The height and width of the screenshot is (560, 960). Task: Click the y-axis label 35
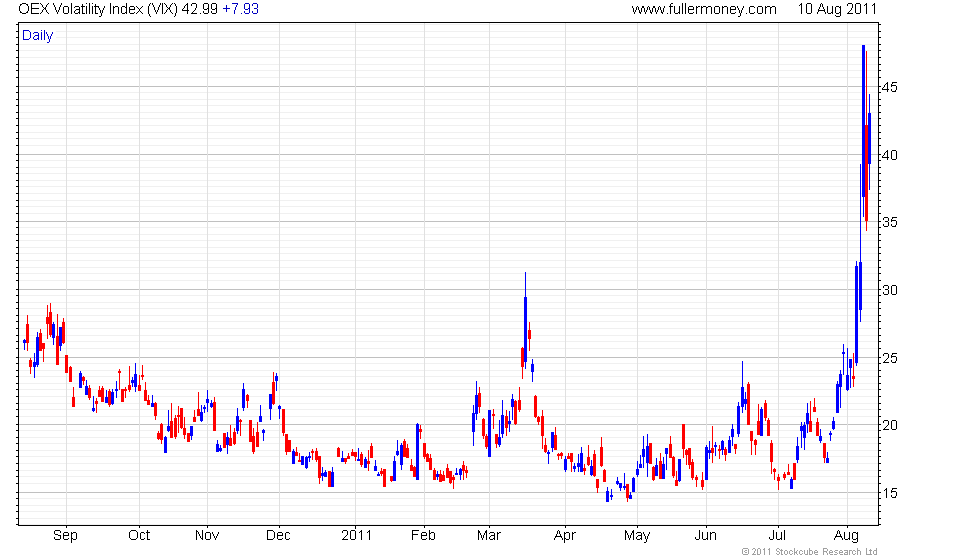pyautogui.click(x=890, y=222)
